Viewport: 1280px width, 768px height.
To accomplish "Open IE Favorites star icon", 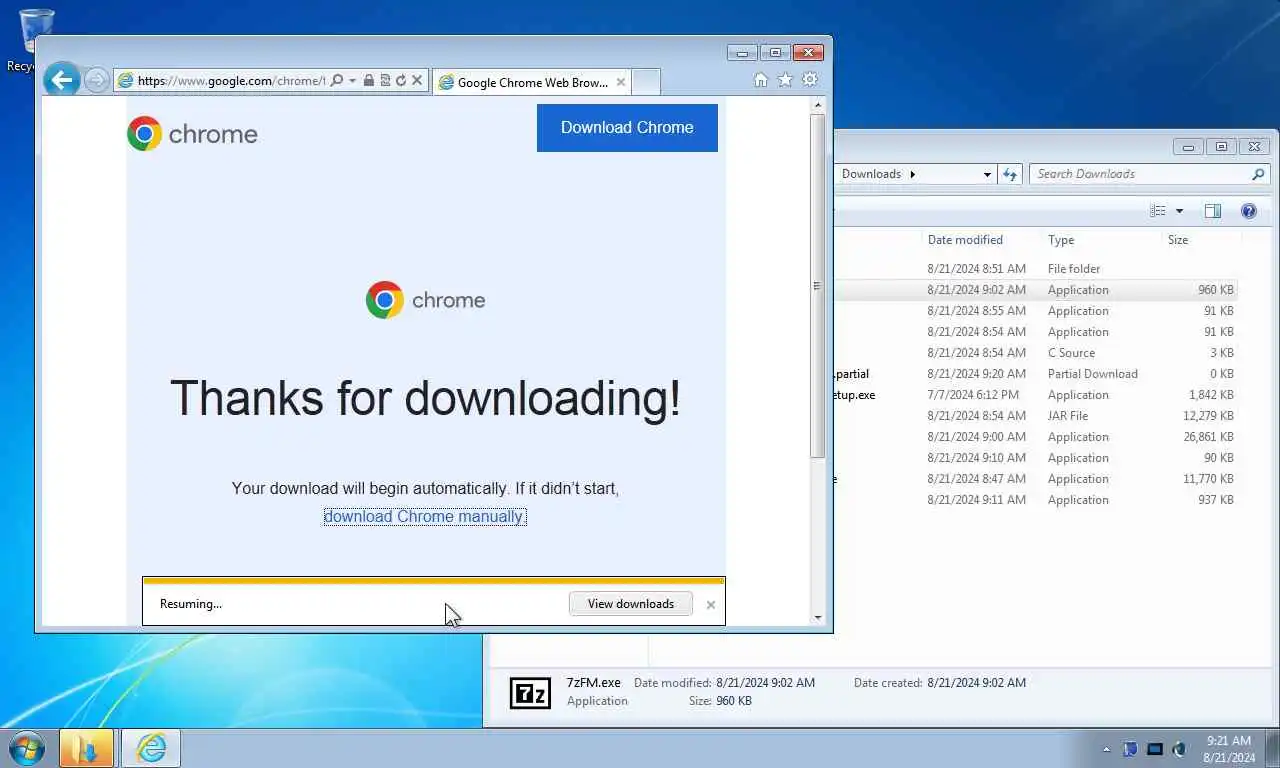I will coord(785,80).
